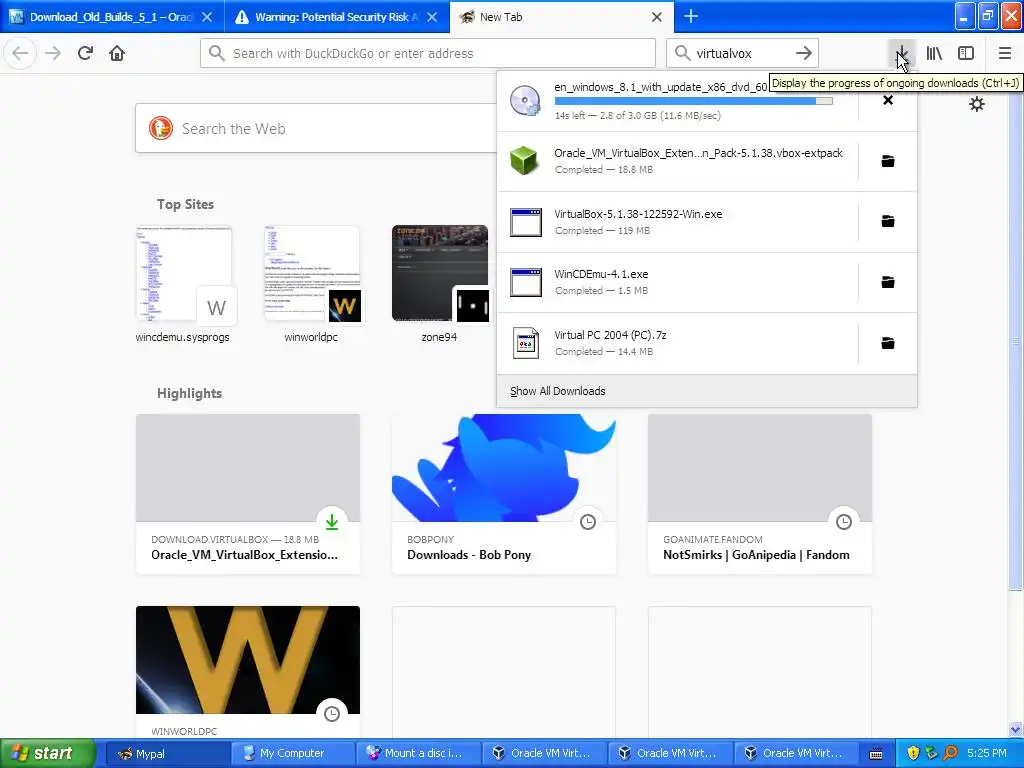Click the search box containing virtualvox
1024x768 pixels.
741,54
